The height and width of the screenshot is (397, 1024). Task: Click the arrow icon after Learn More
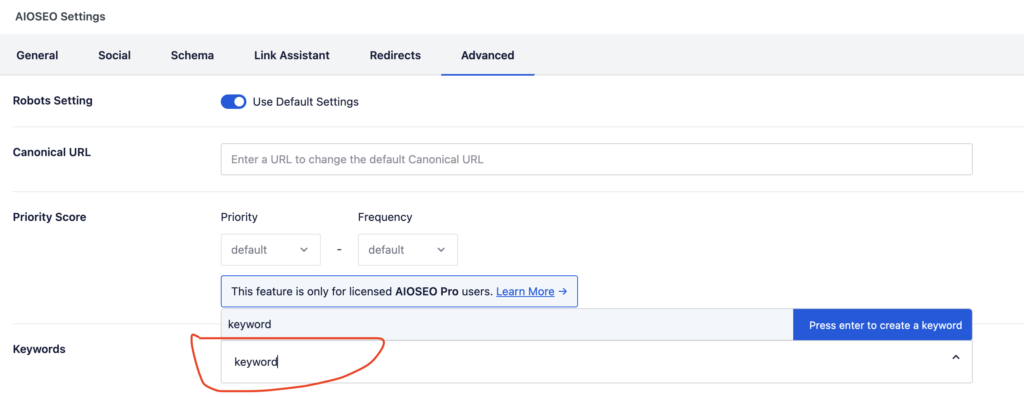point(562,292)
